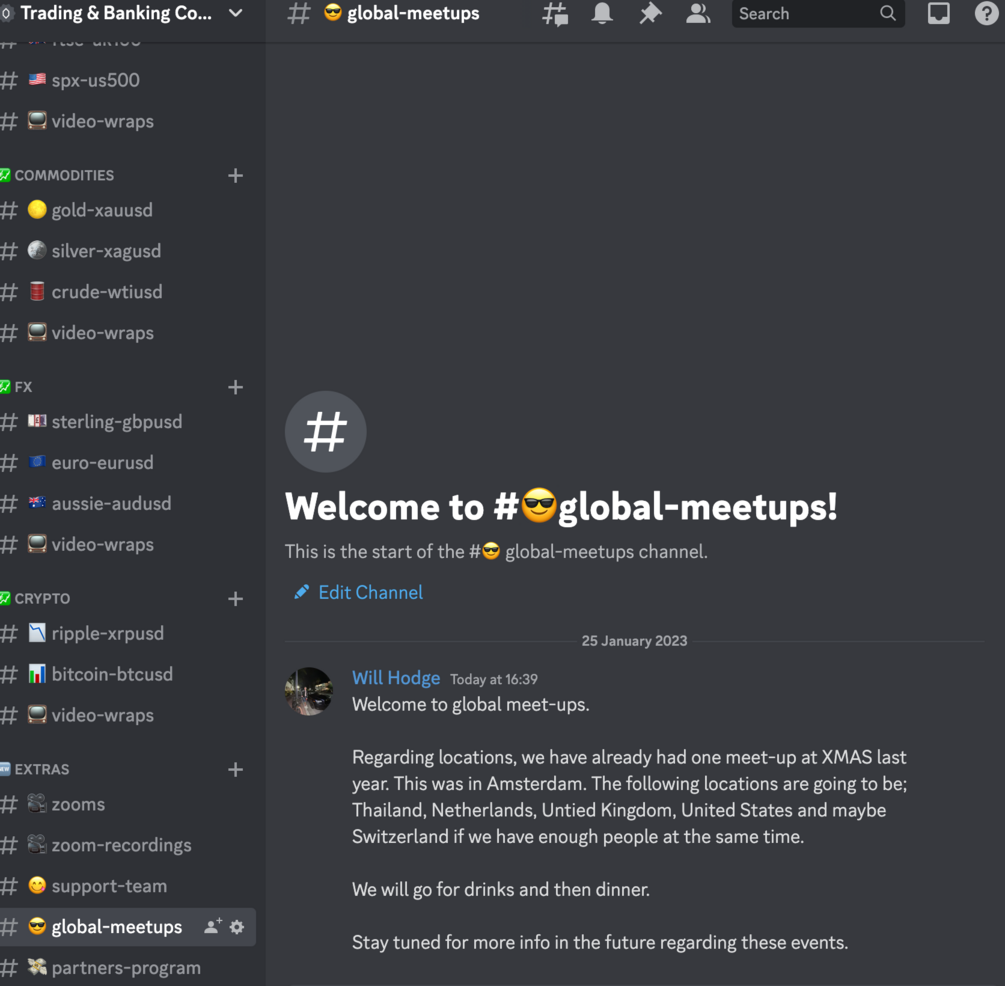Open Will Hodge's username profile
Viewport: 1005px width, 986px height.
tap(396, 678)
